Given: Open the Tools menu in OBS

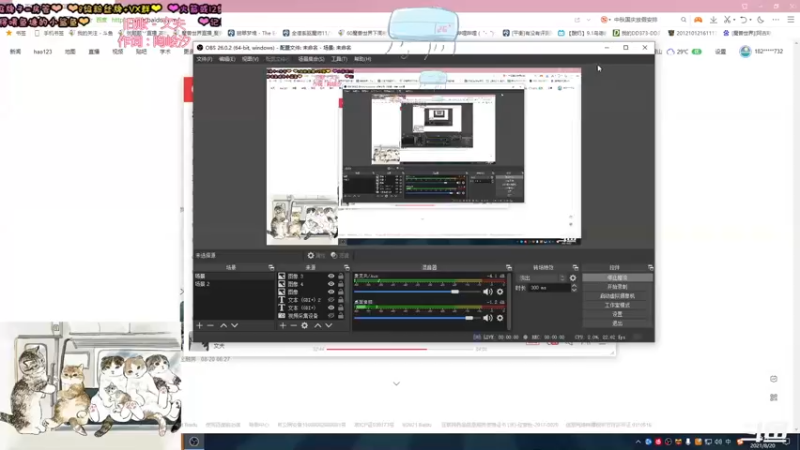Looking at the screenshot, I should [x=339, y=59].
